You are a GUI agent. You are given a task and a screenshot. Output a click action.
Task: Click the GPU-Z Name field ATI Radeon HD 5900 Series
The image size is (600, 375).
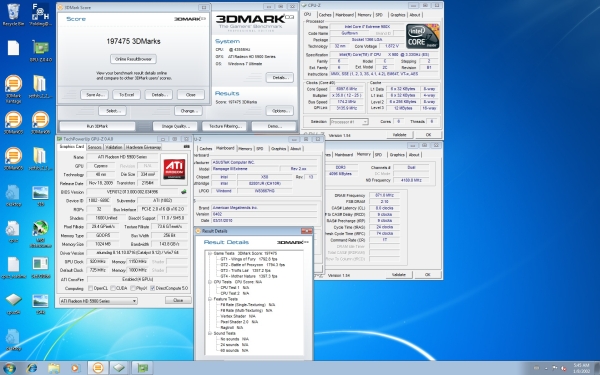point(122,157)
